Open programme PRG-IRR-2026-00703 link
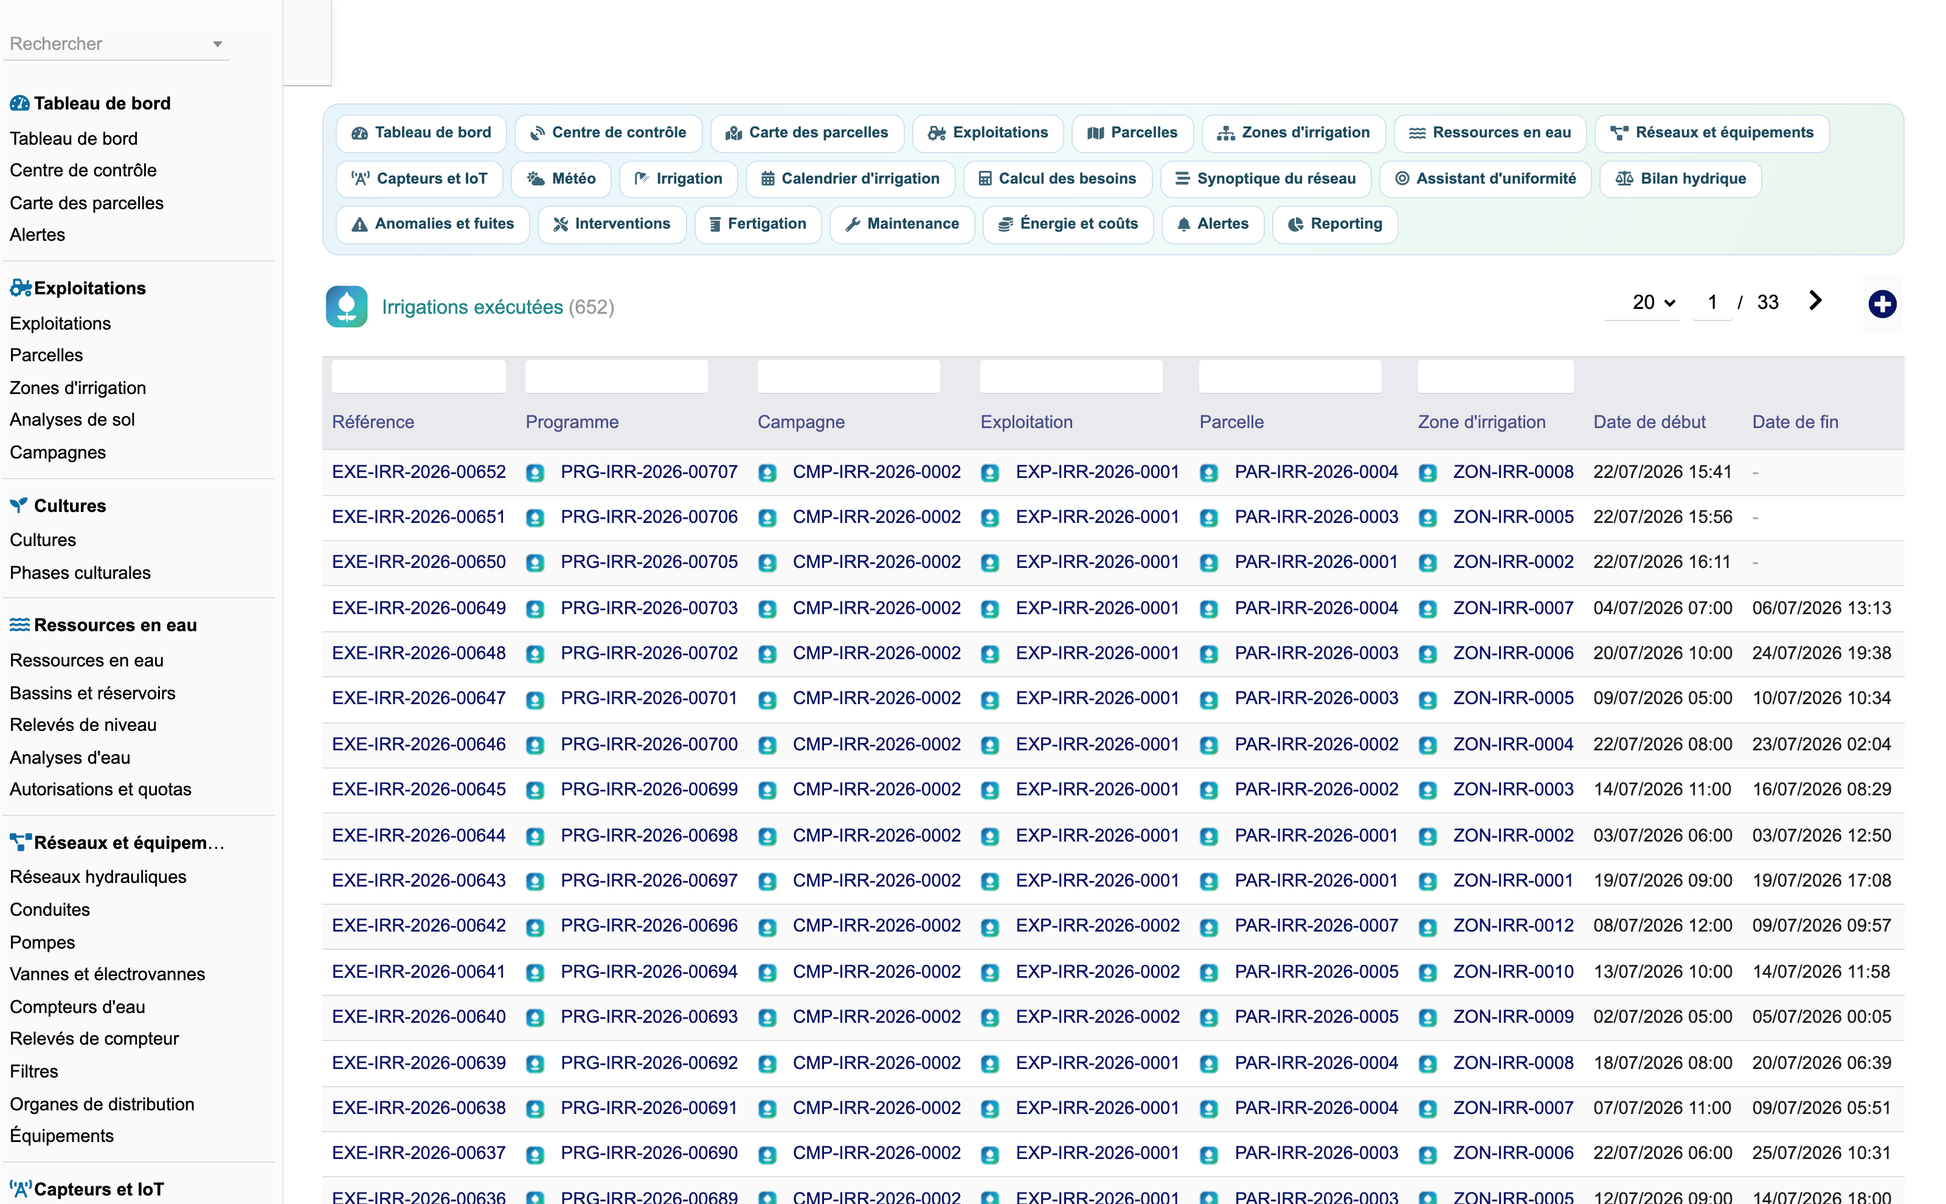The image size is (1946, 1204). (649, 608)
